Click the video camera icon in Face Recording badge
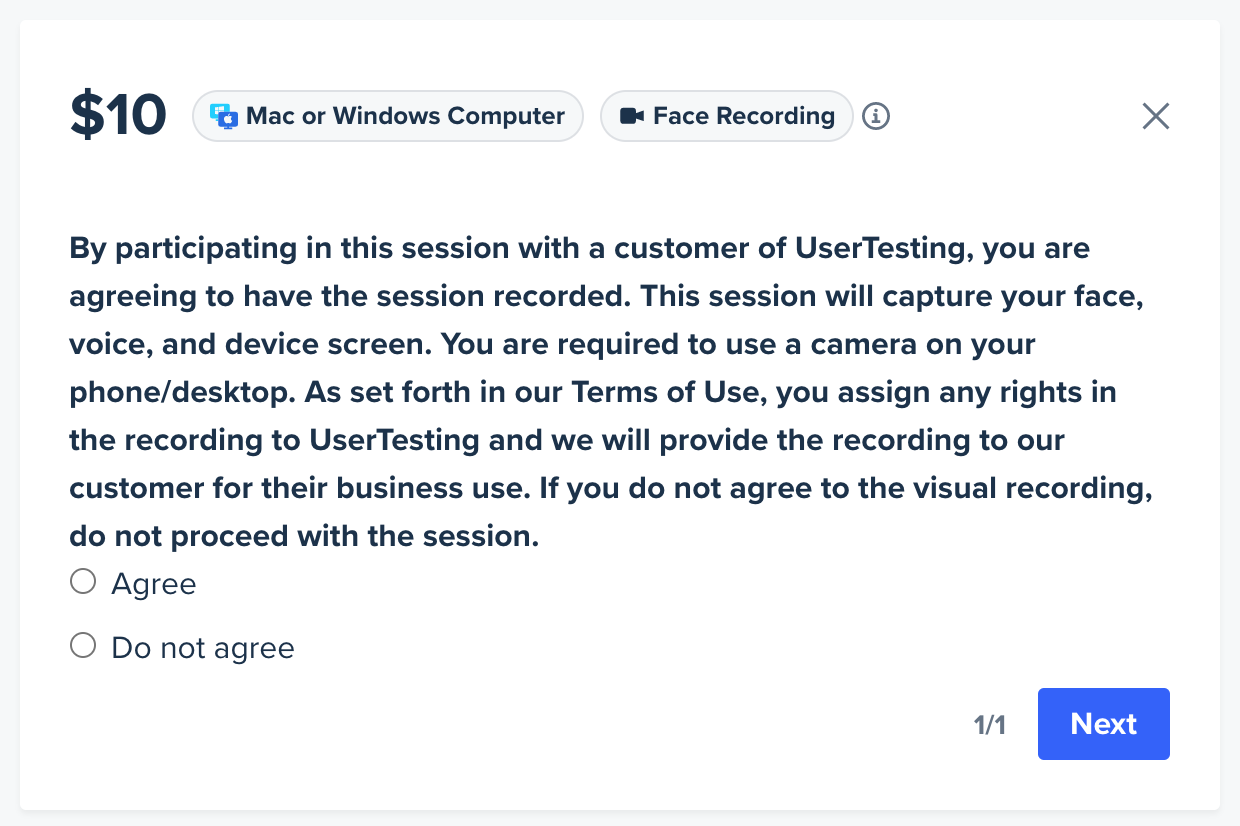 tap(631, 116)
